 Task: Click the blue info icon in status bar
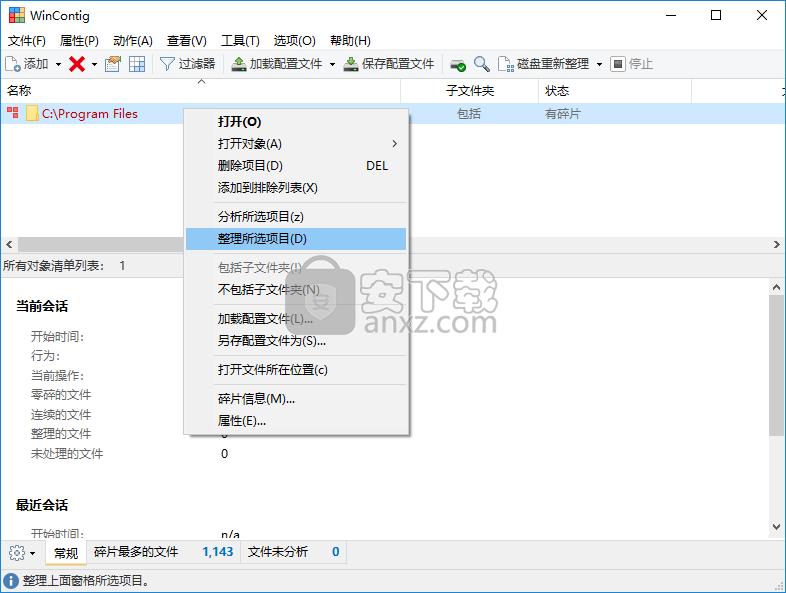pos(11,581)
